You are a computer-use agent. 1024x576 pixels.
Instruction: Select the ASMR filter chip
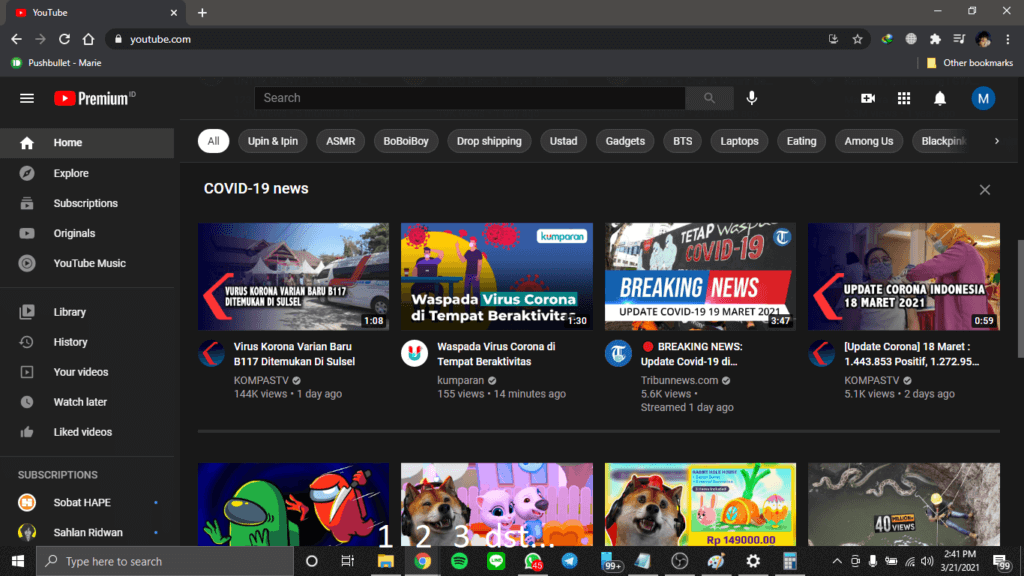(x=340, y=141)
